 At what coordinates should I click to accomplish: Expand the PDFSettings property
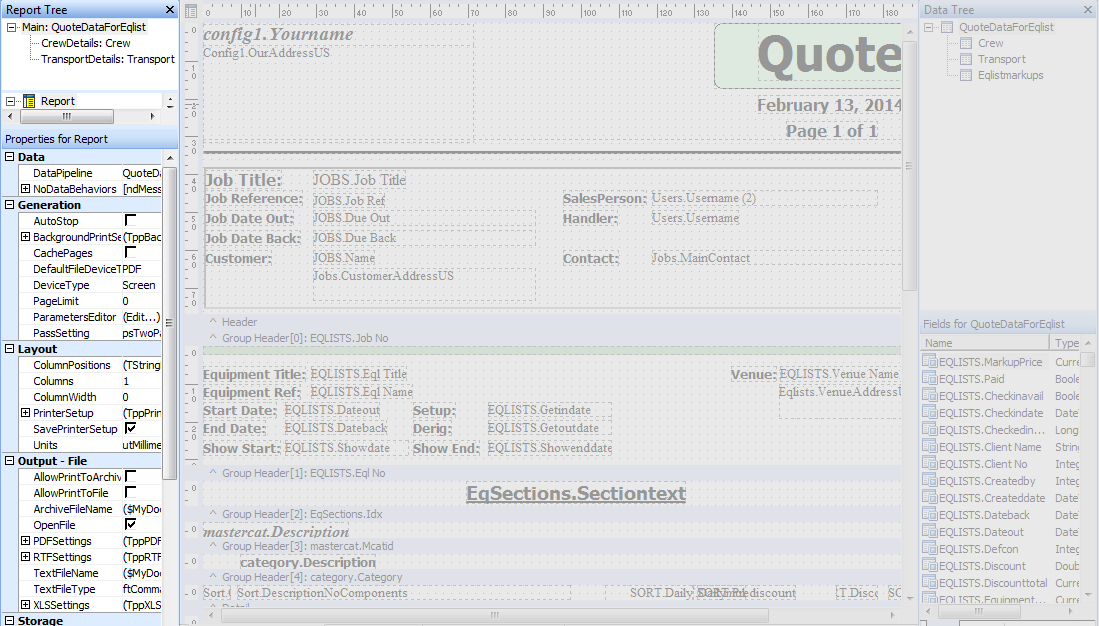tap(25, 541)
